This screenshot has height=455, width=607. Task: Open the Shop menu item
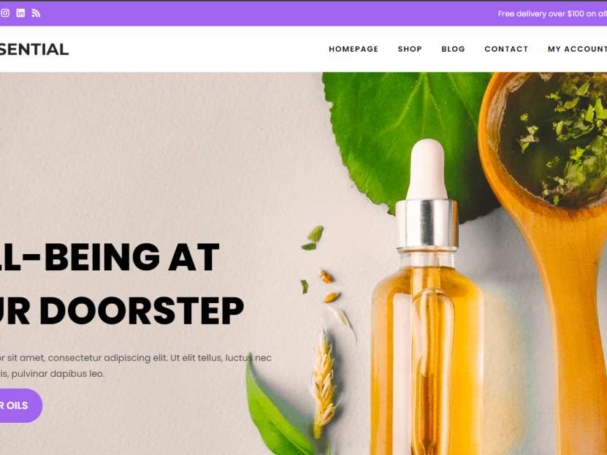tap(410, 49)
